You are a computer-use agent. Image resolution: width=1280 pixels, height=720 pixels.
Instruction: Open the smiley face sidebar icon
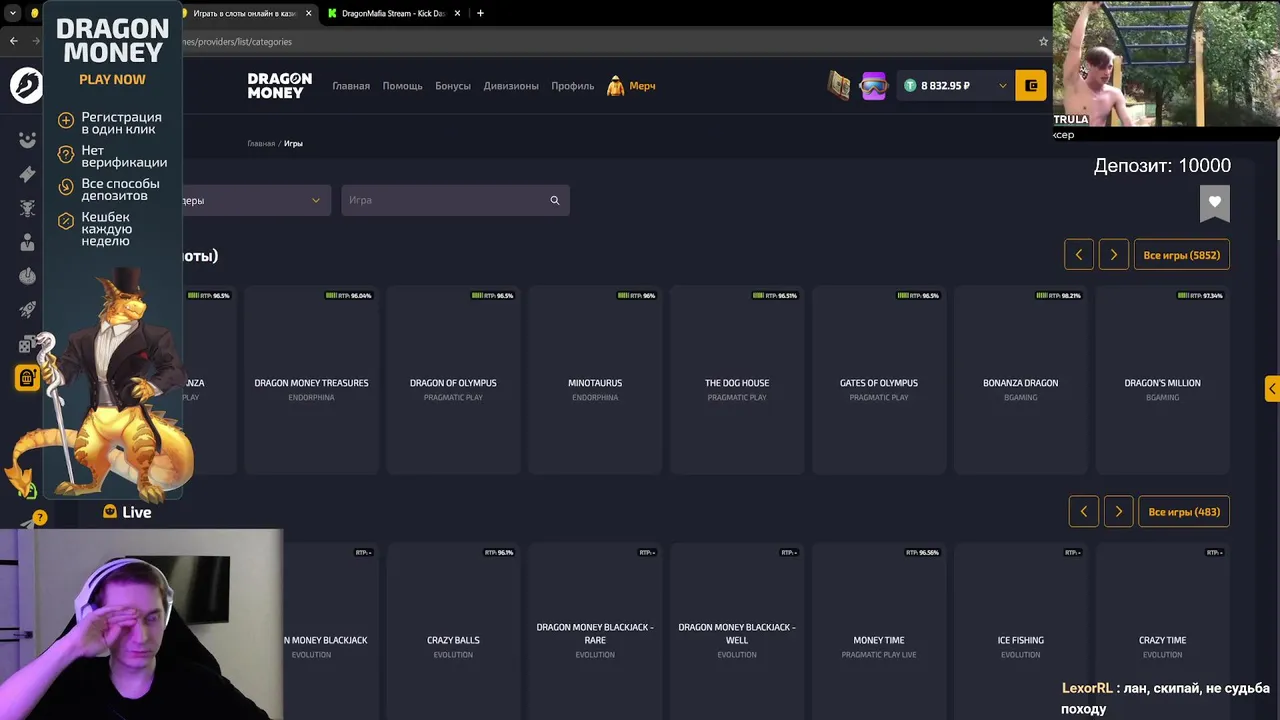(27, 140)
